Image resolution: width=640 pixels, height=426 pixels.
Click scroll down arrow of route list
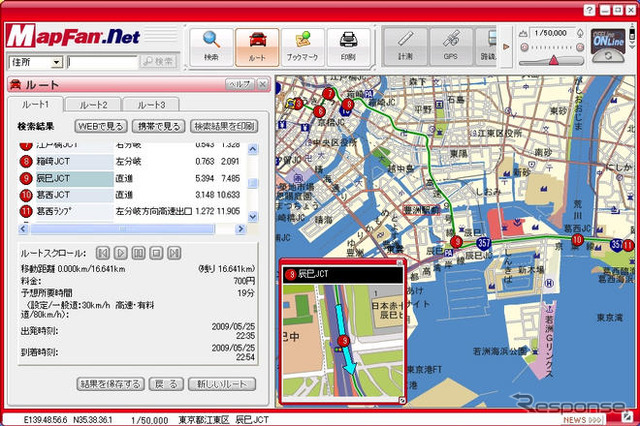[x=253, y=217]
